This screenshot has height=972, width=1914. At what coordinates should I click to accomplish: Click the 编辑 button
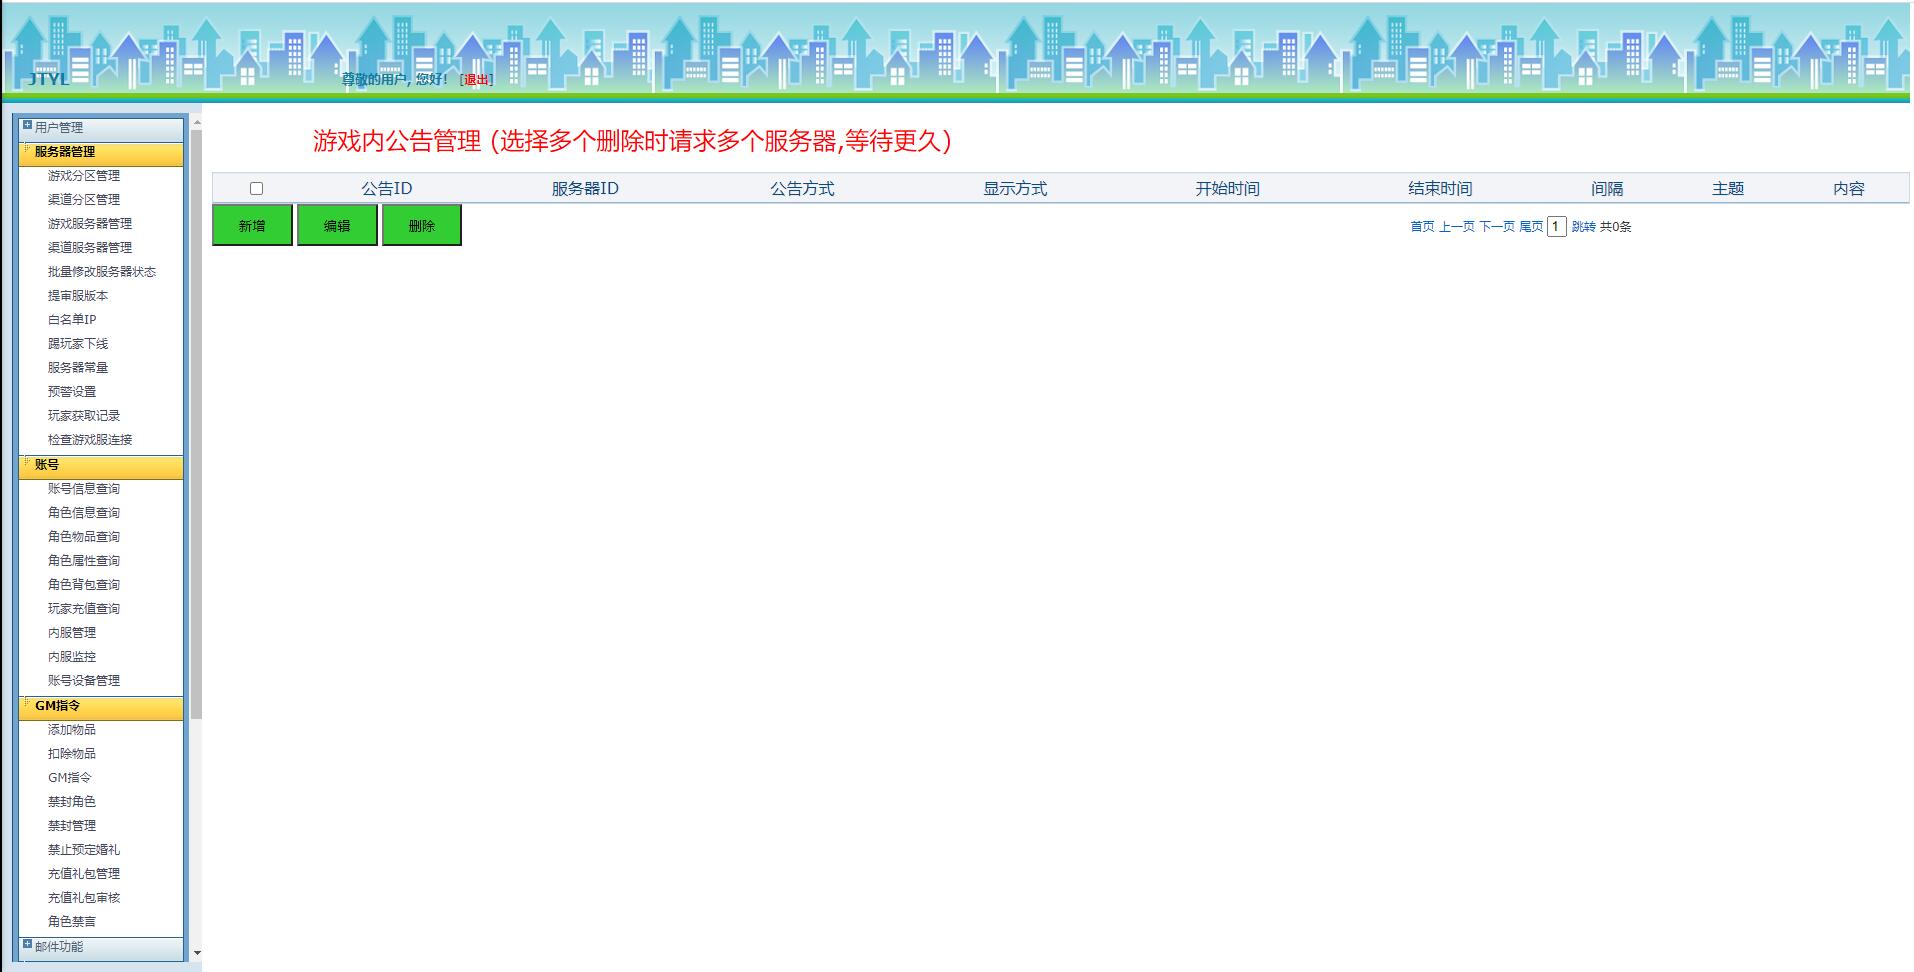point(336,225)
